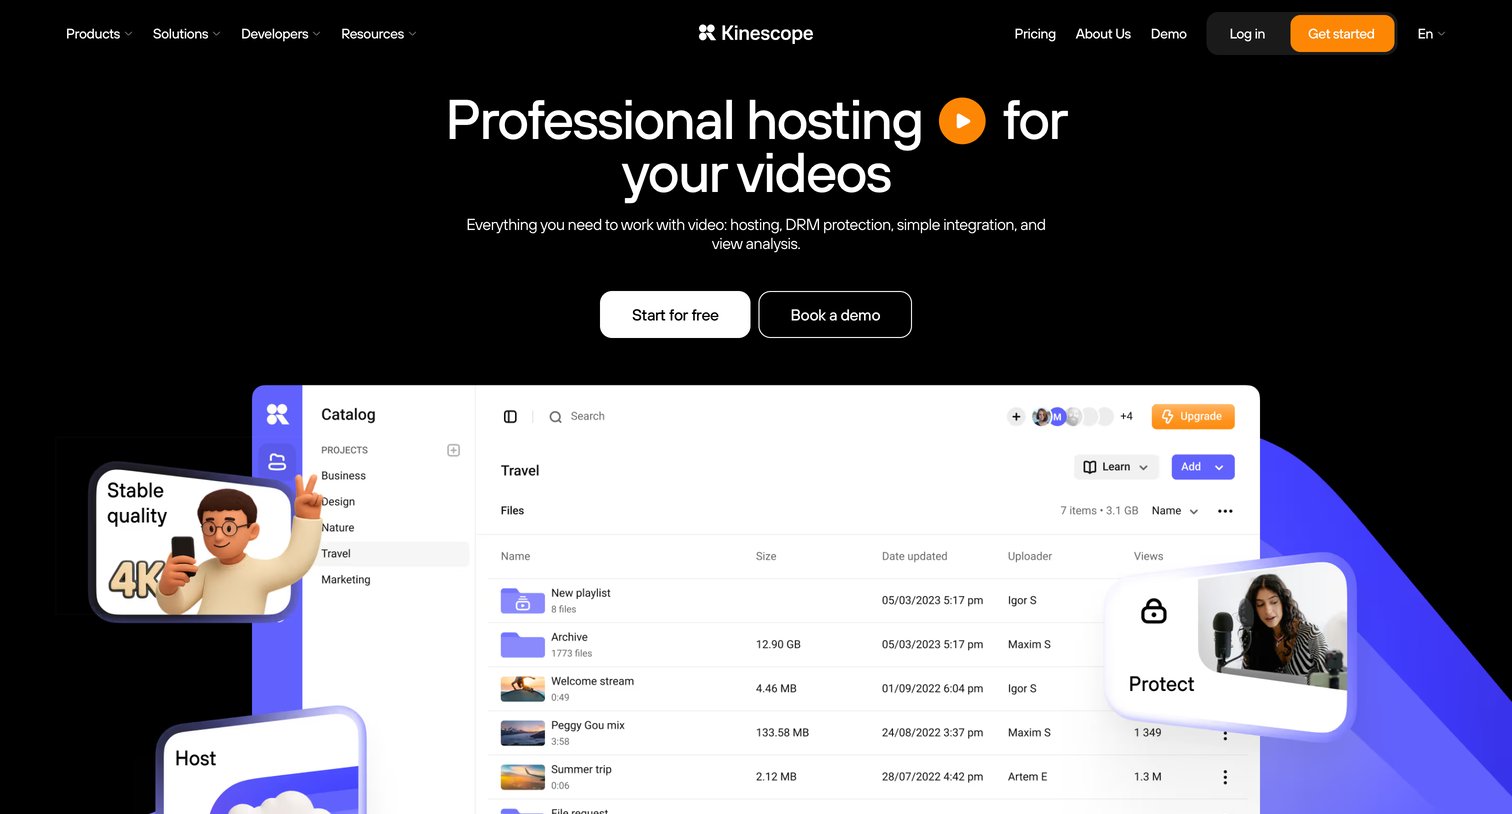
Task: Open the Demo page
Action: [x=1168, y=34]
